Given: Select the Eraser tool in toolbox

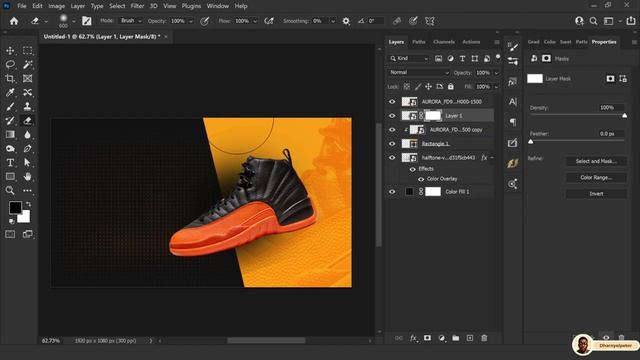Looking at the screenshot, I should tap(27, 120).
